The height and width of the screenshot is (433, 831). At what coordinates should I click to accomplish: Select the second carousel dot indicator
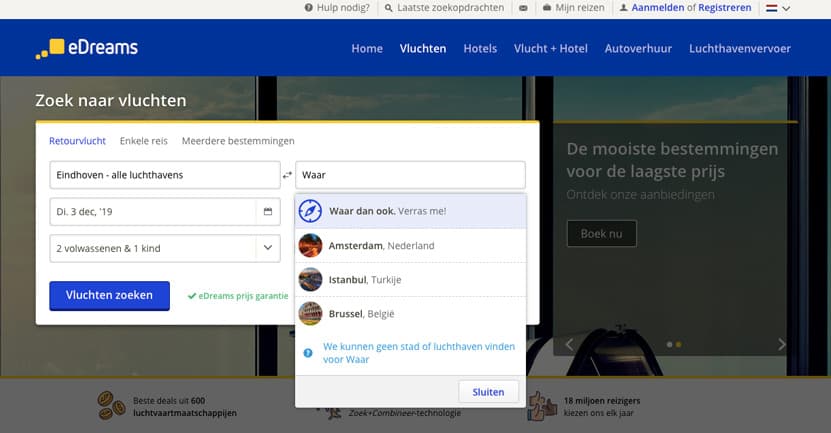click(678, 344)
